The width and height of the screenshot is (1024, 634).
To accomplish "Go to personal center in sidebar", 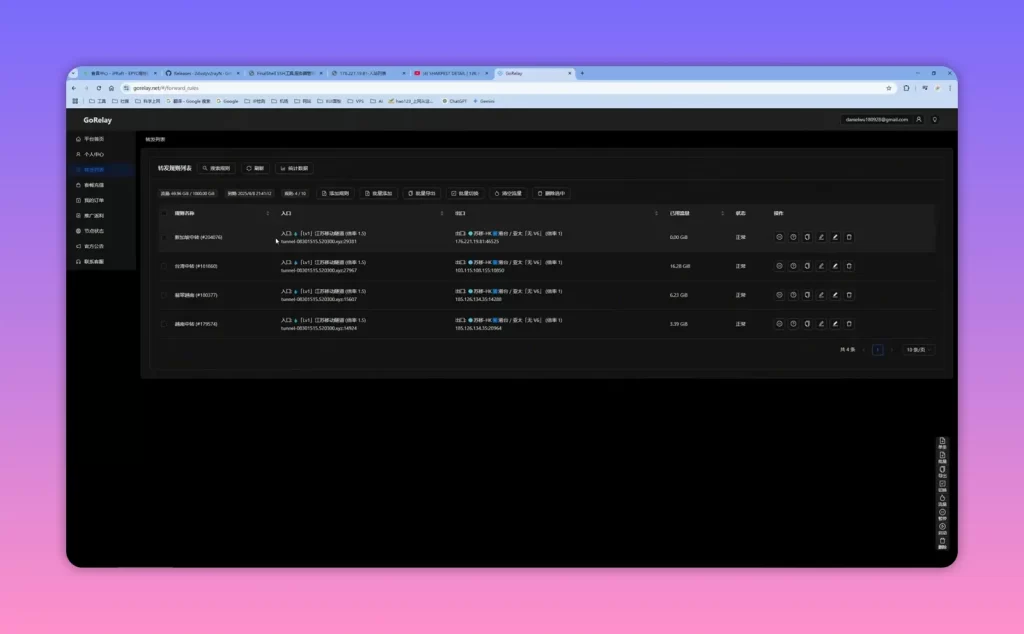I will (x=93, y=155).
